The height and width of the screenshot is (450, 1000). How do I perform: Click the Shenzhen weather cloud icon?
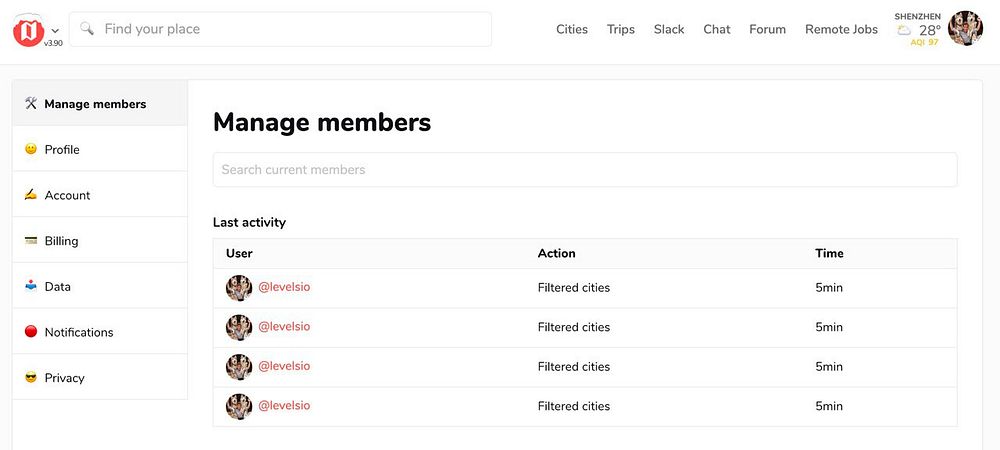click(904, 31)
